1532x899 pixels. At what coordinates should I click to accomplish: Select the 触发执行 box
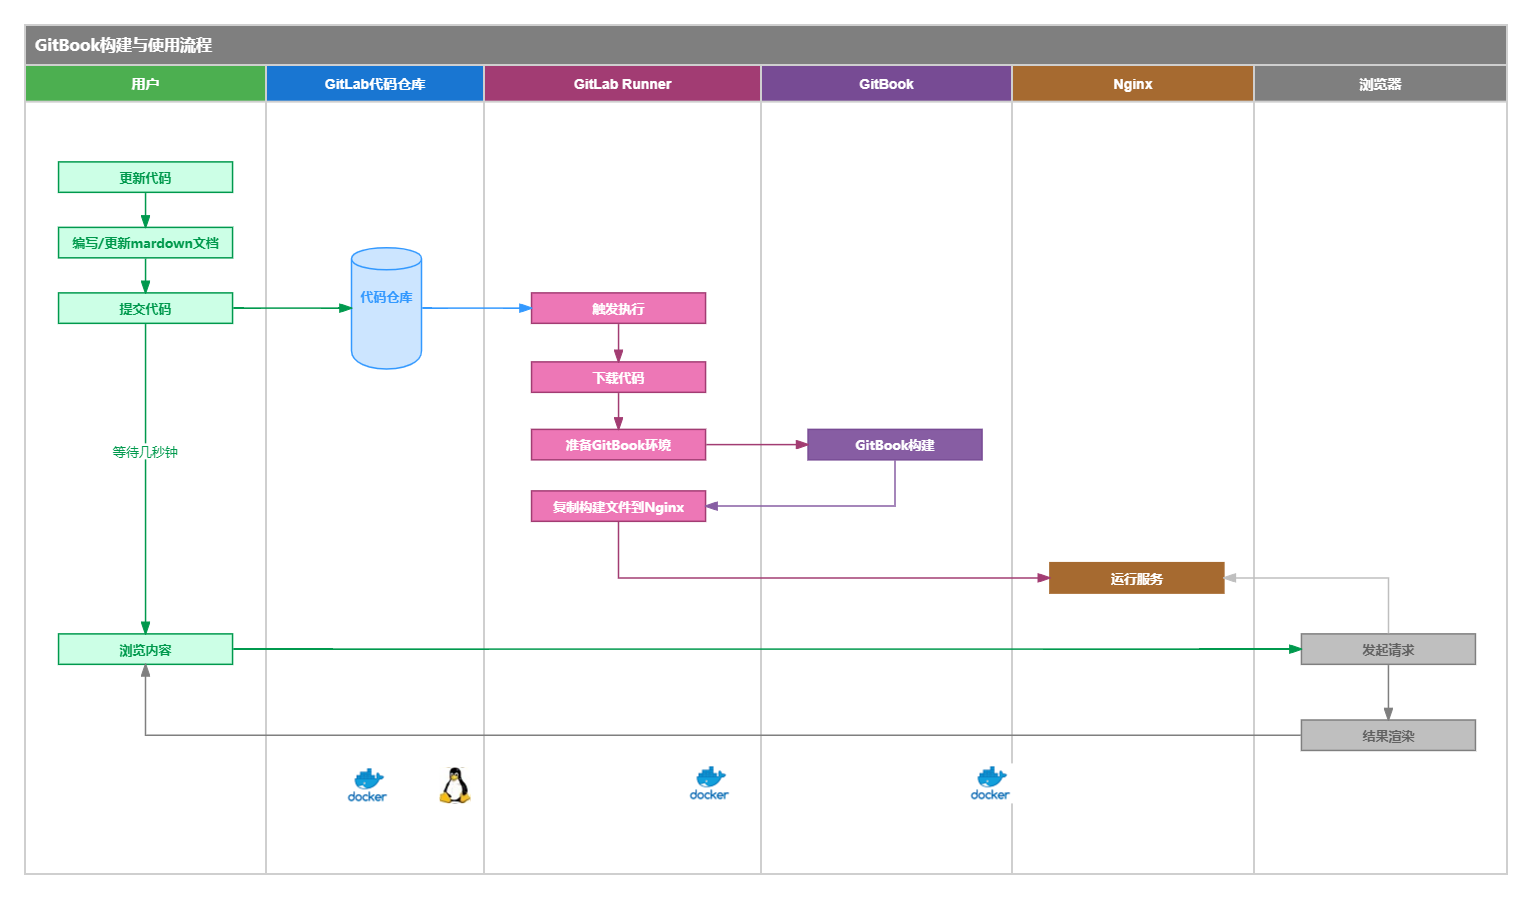(x=618, y=308)
